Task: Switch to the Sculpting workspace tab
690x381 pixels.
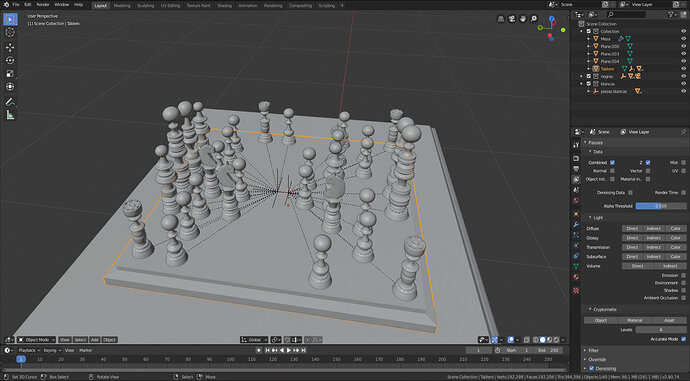Action: [145, 6]
